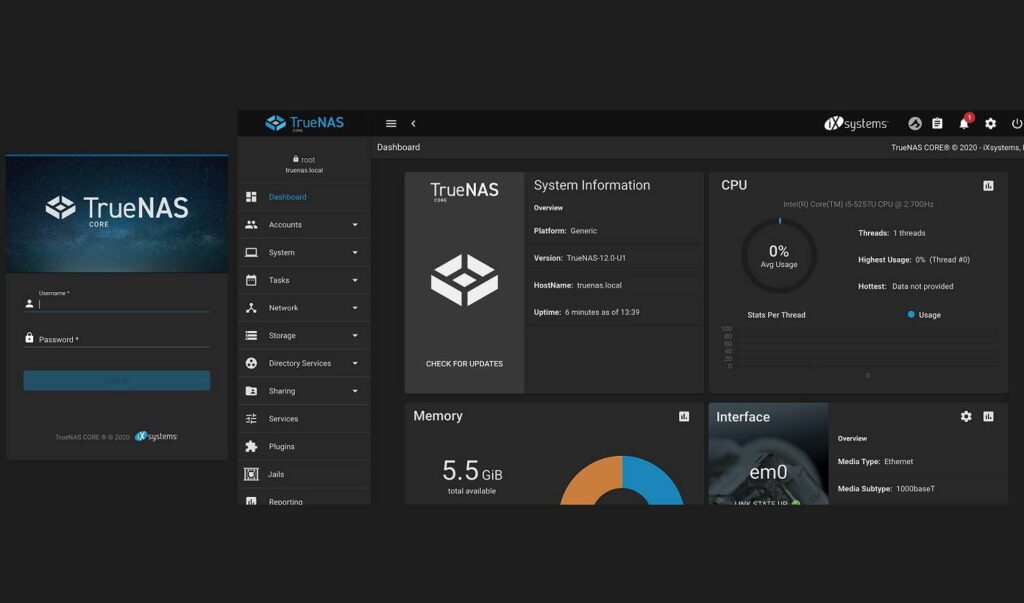The height and width of the screenshot is (603, 1024).
Task: Collapse the navigation sidebar with the hamburger icon
Action: [x=391, y=123]
